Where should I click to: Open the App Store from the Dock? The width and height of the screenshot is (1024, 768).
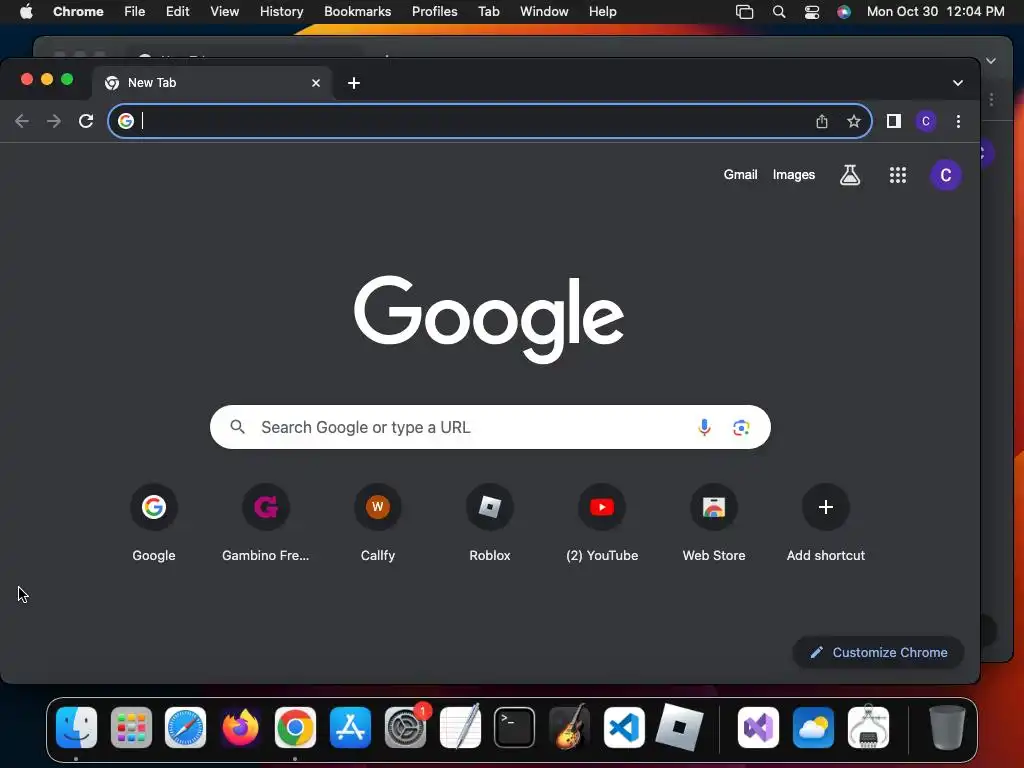pos(350,727)
